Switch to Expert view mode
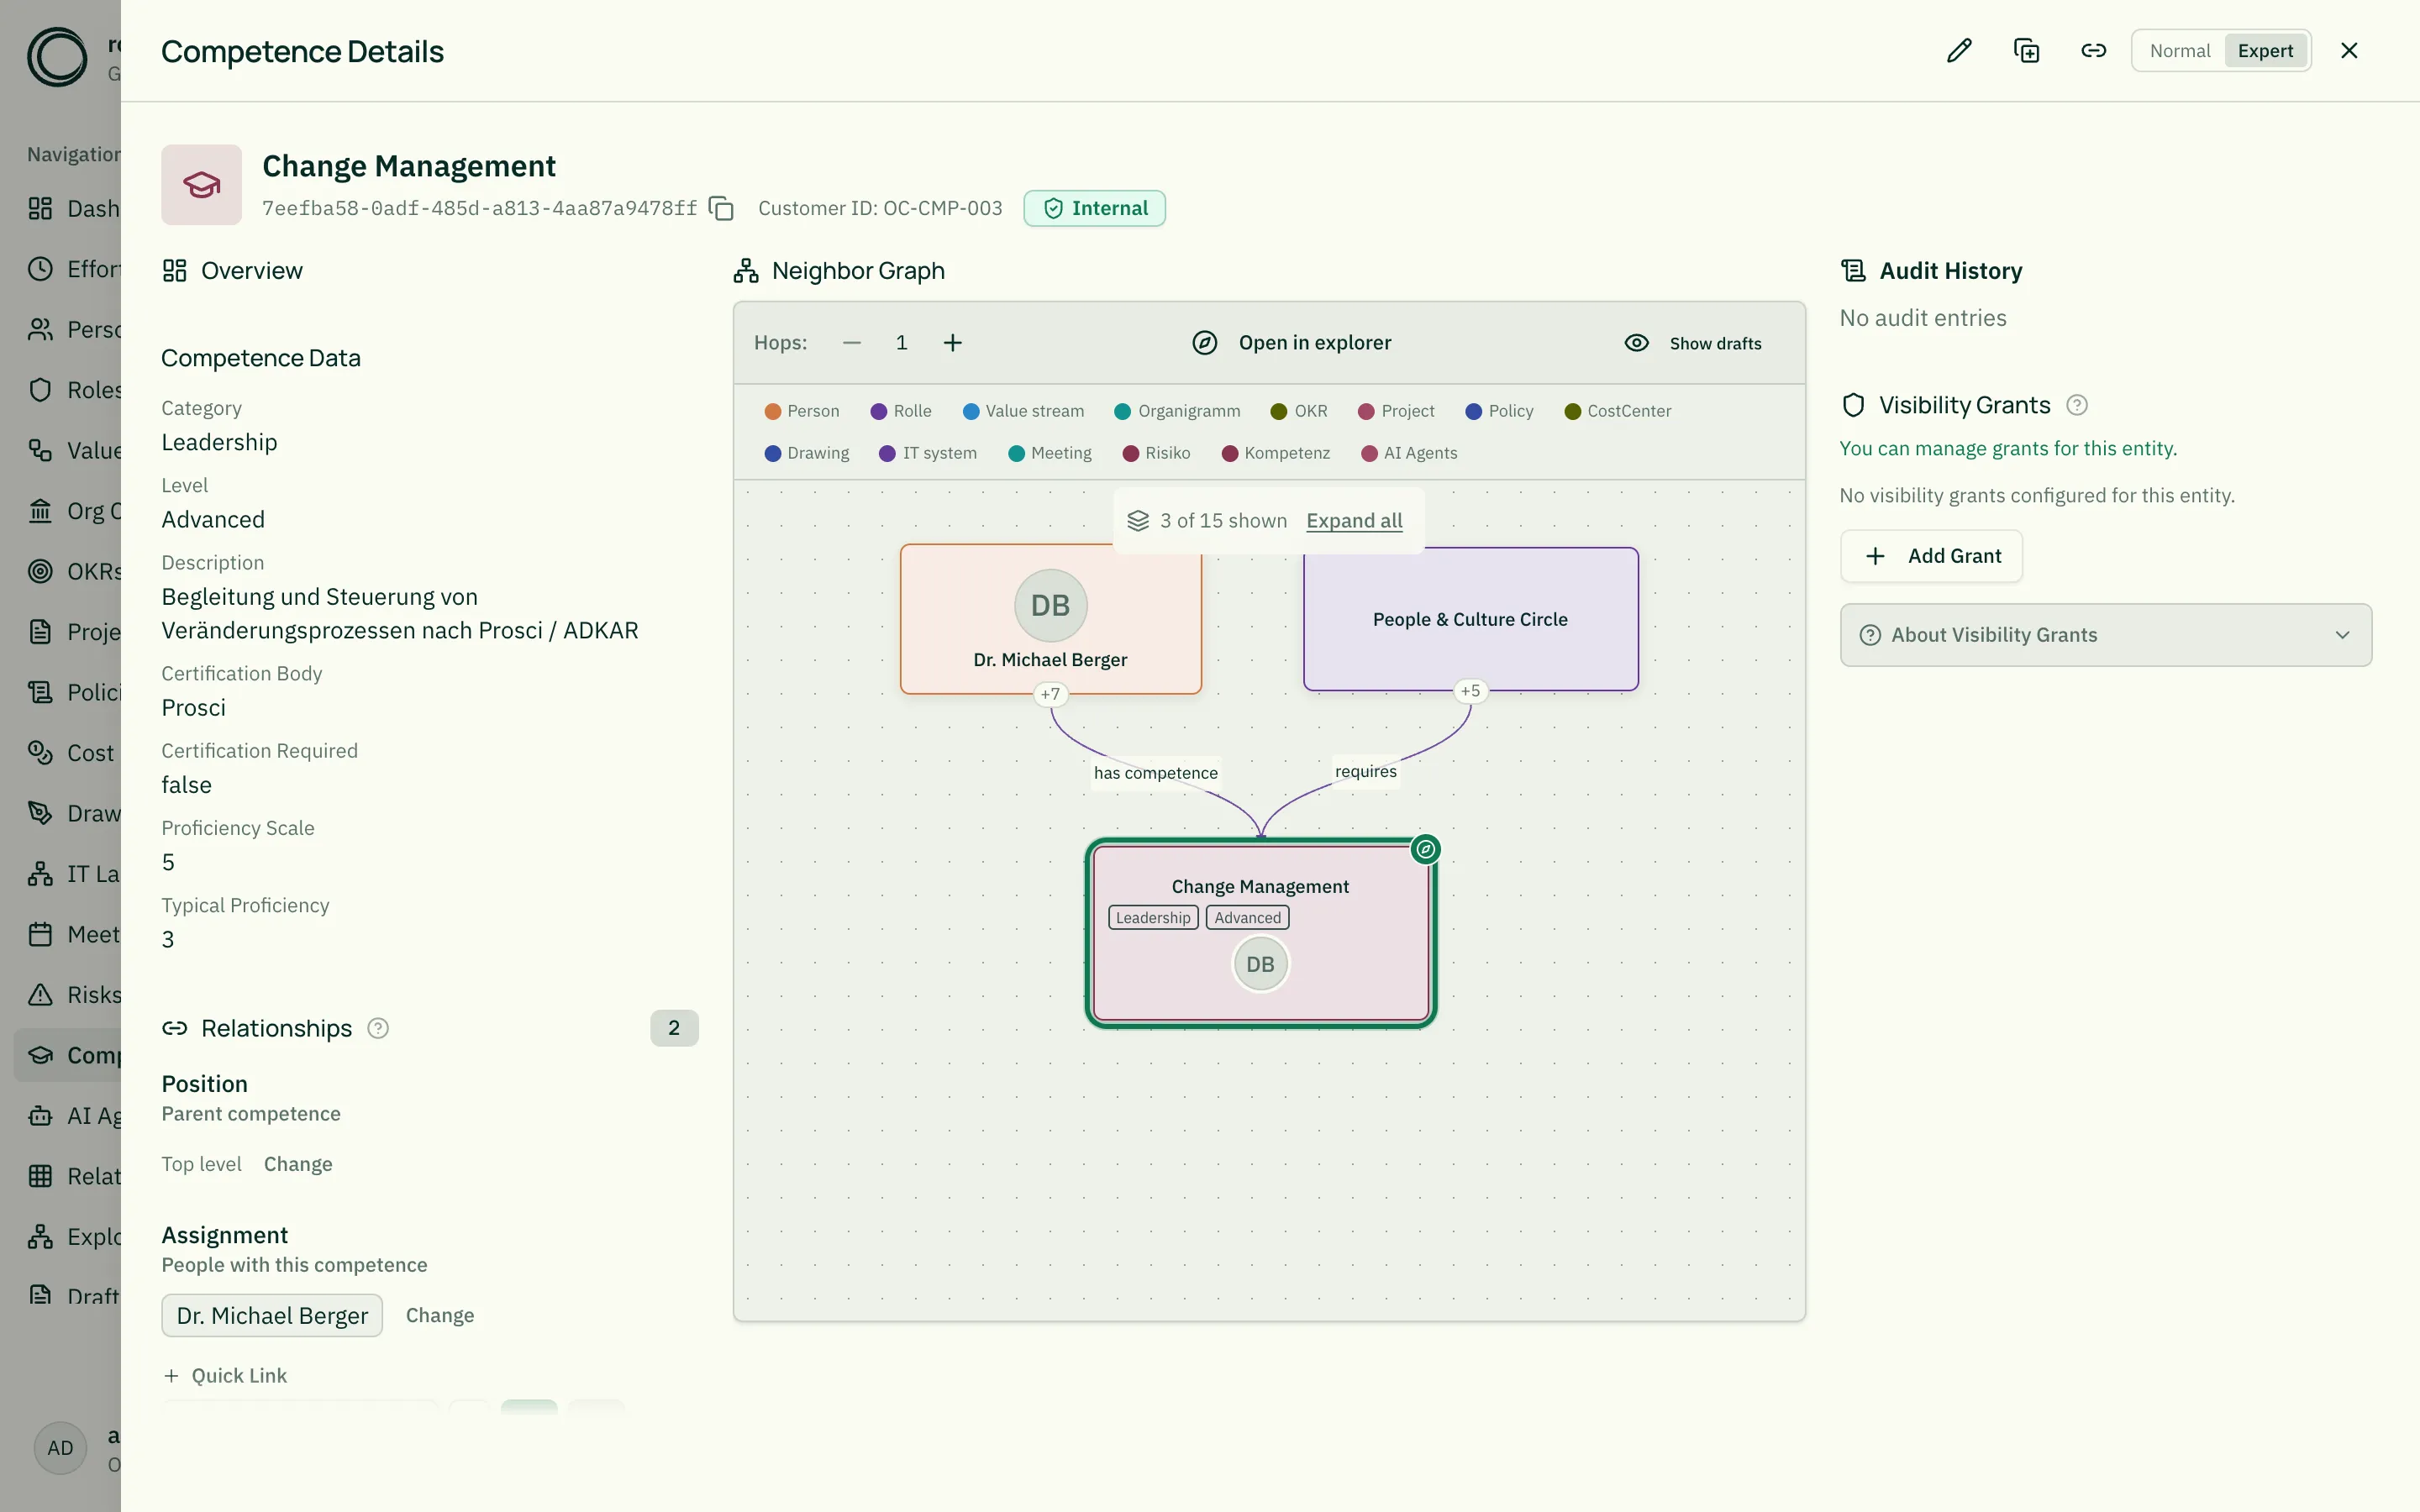The width and height of the screenshot is (2420, 1512). click(x=2265, y=51)
